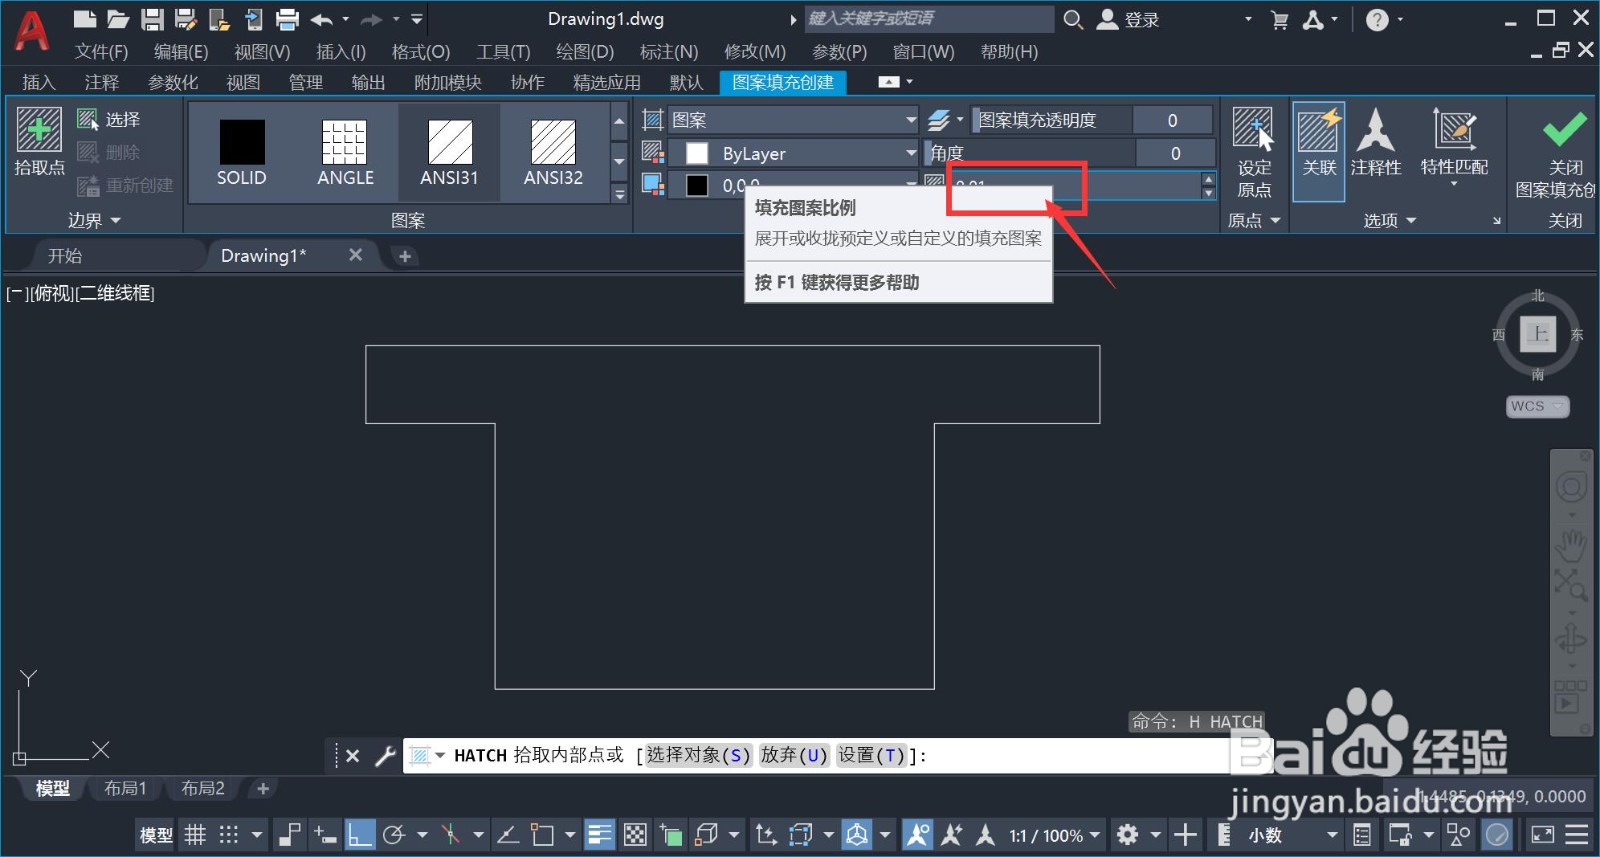The width and height of the screenshot is (1600, 857).
Task: Click the Pick Points (拾取点) hatch button
Action: coord(39,143)
